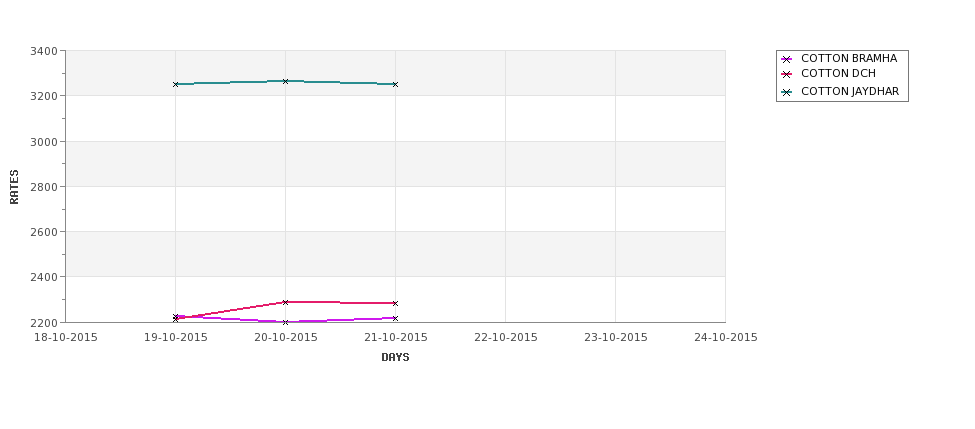Click COTTON JAYDHAR data point on 21-10-2015
This screenshot has width=975, height=429.
(x=395, y=84)
